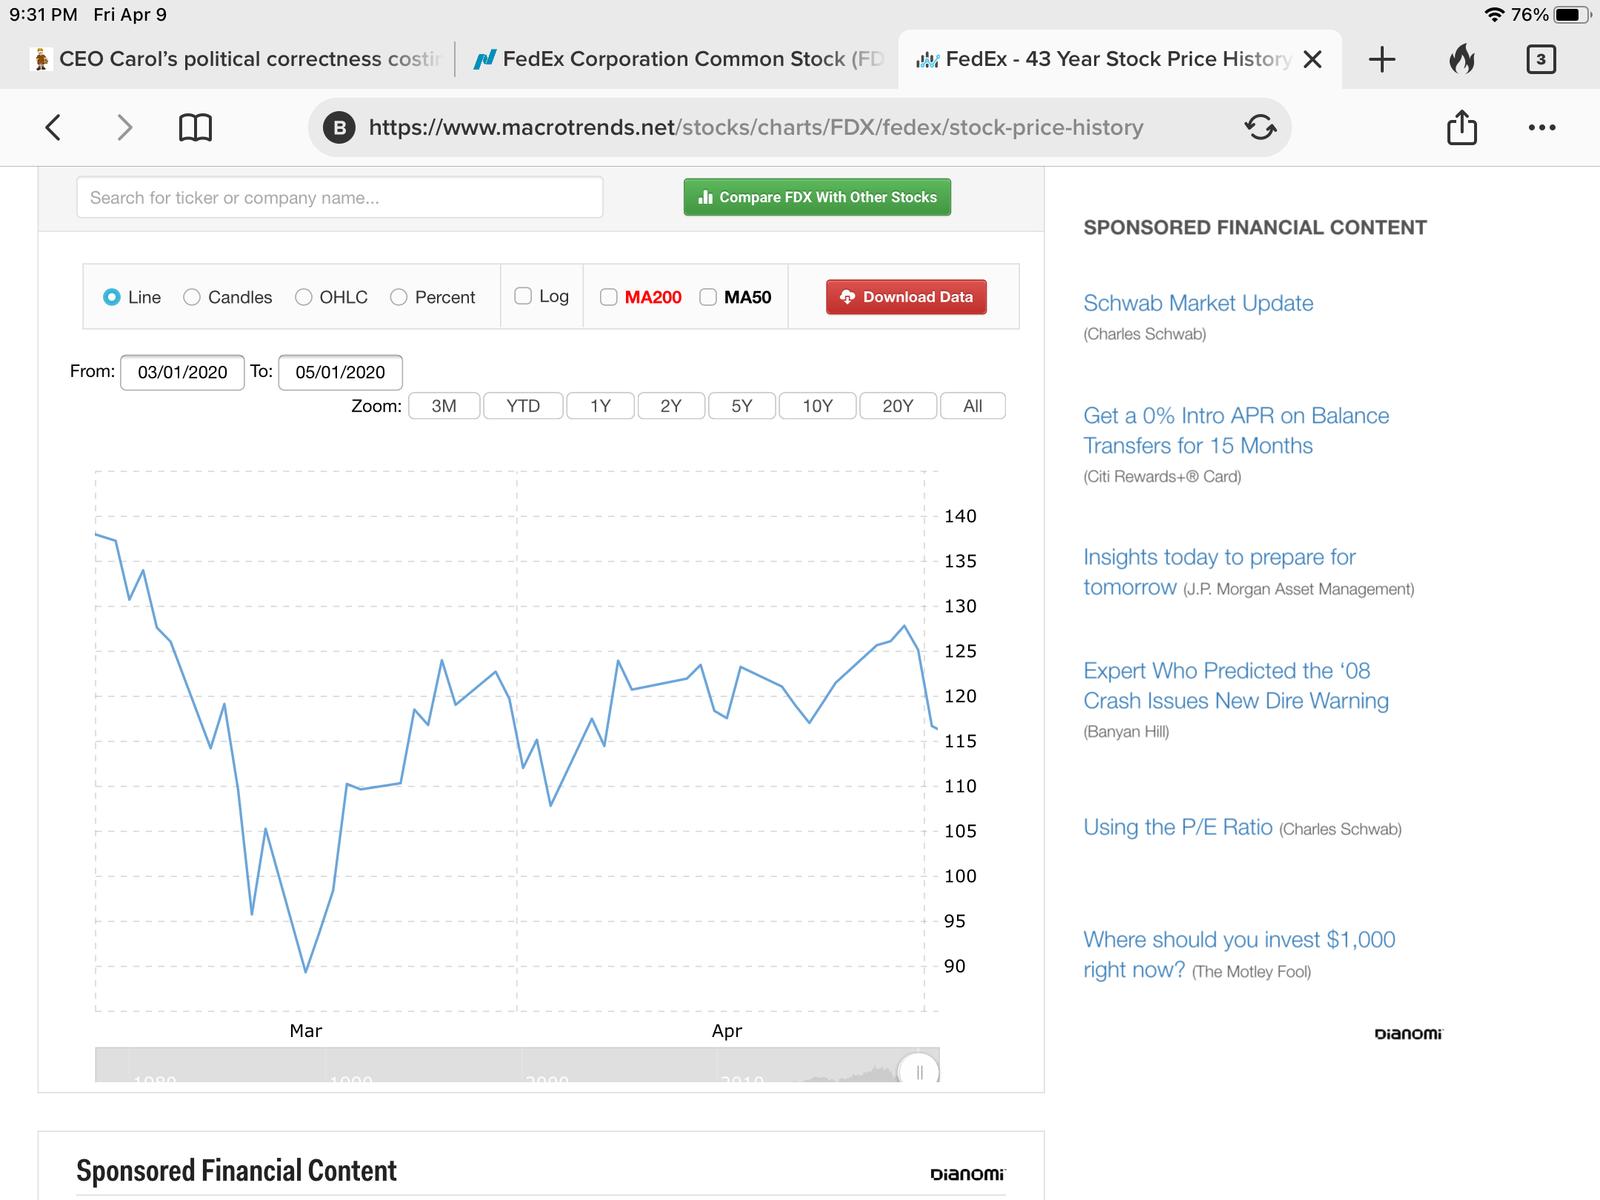Select the Candles chart type radio
The image size is (1600, 1200).
click(x=192, y=297)
